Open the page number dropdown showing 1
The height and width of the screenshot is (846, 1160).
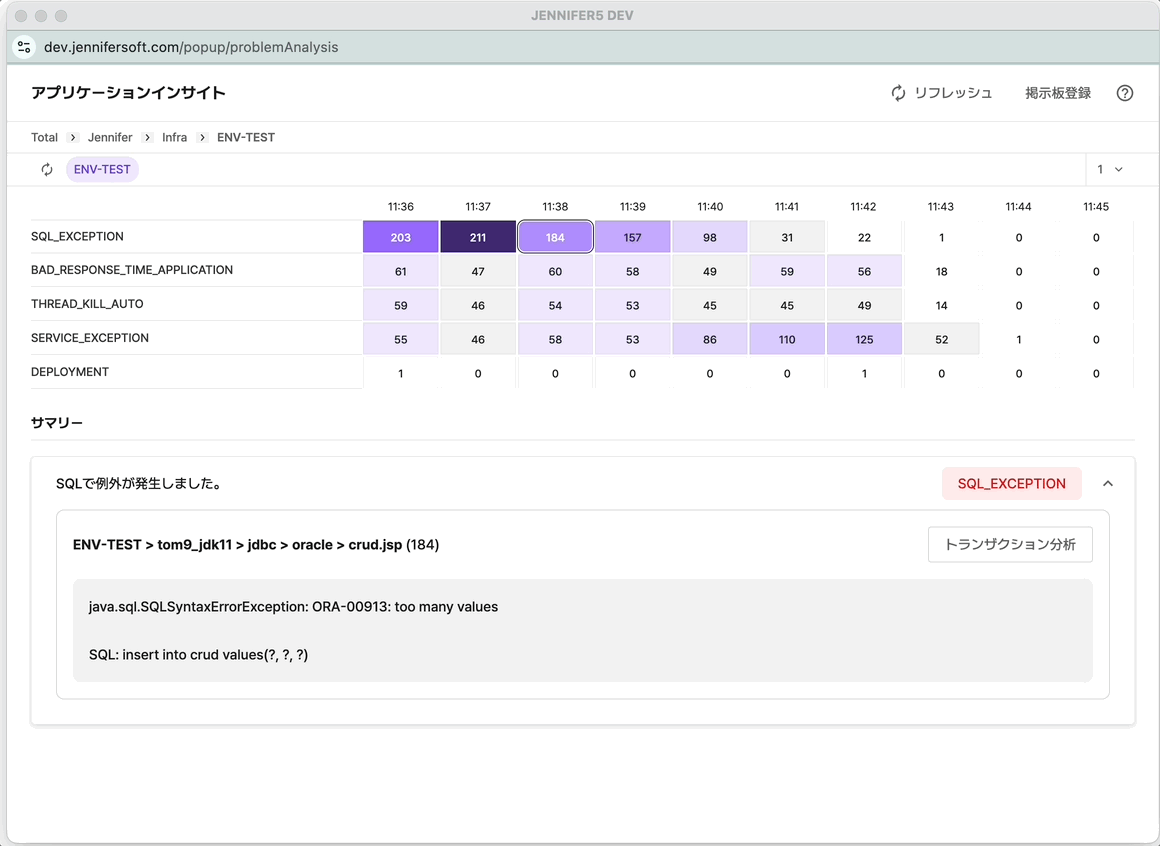point(1110,170)
